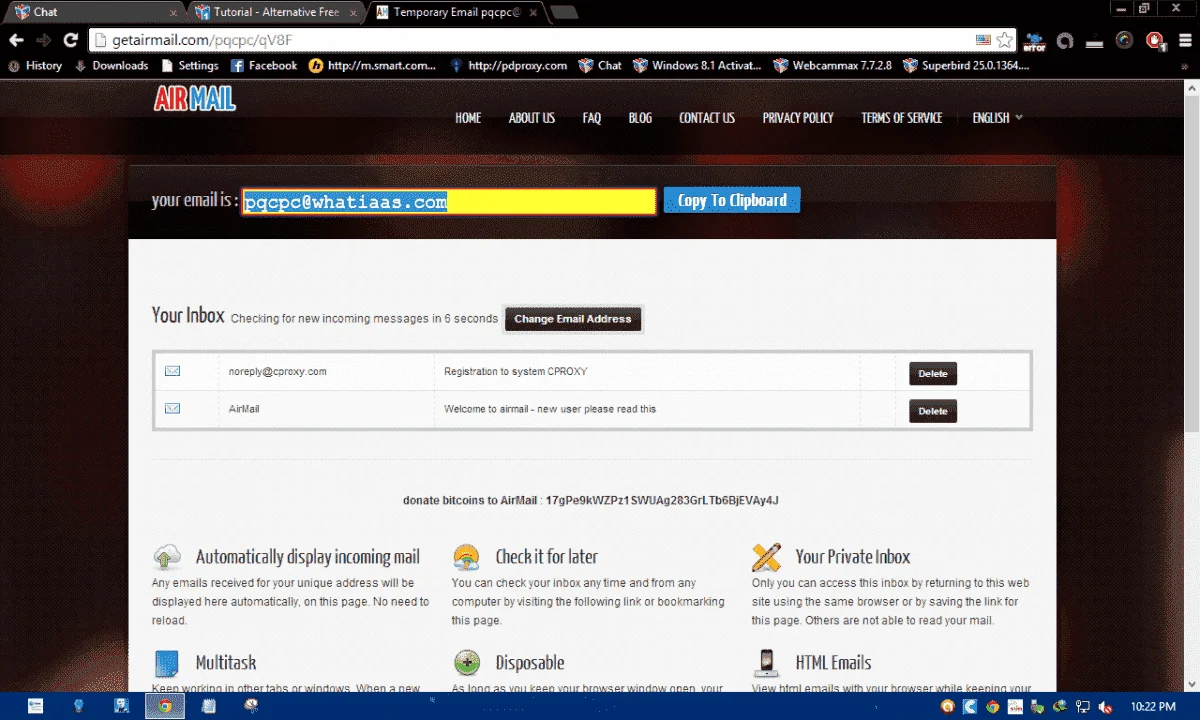Click the blue Multitask icon
Screen dimensions: 1200x720
click(x=167, y=663)
